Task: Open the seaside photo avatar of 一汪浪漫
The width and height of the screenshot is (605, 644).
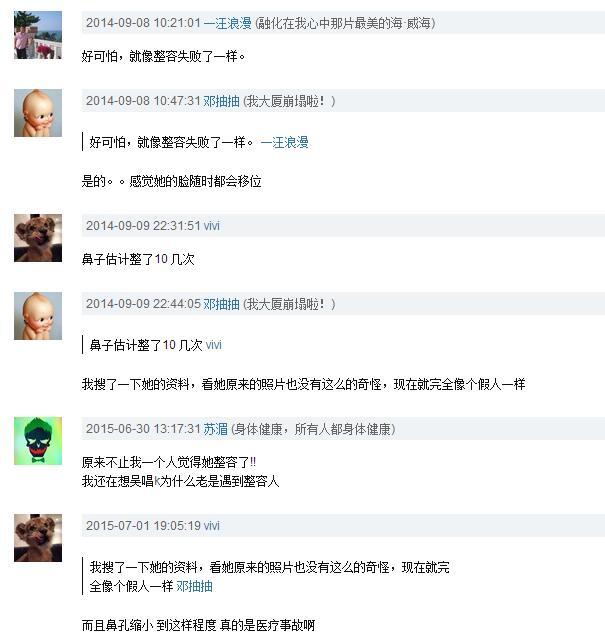Action: pos(38,35)
